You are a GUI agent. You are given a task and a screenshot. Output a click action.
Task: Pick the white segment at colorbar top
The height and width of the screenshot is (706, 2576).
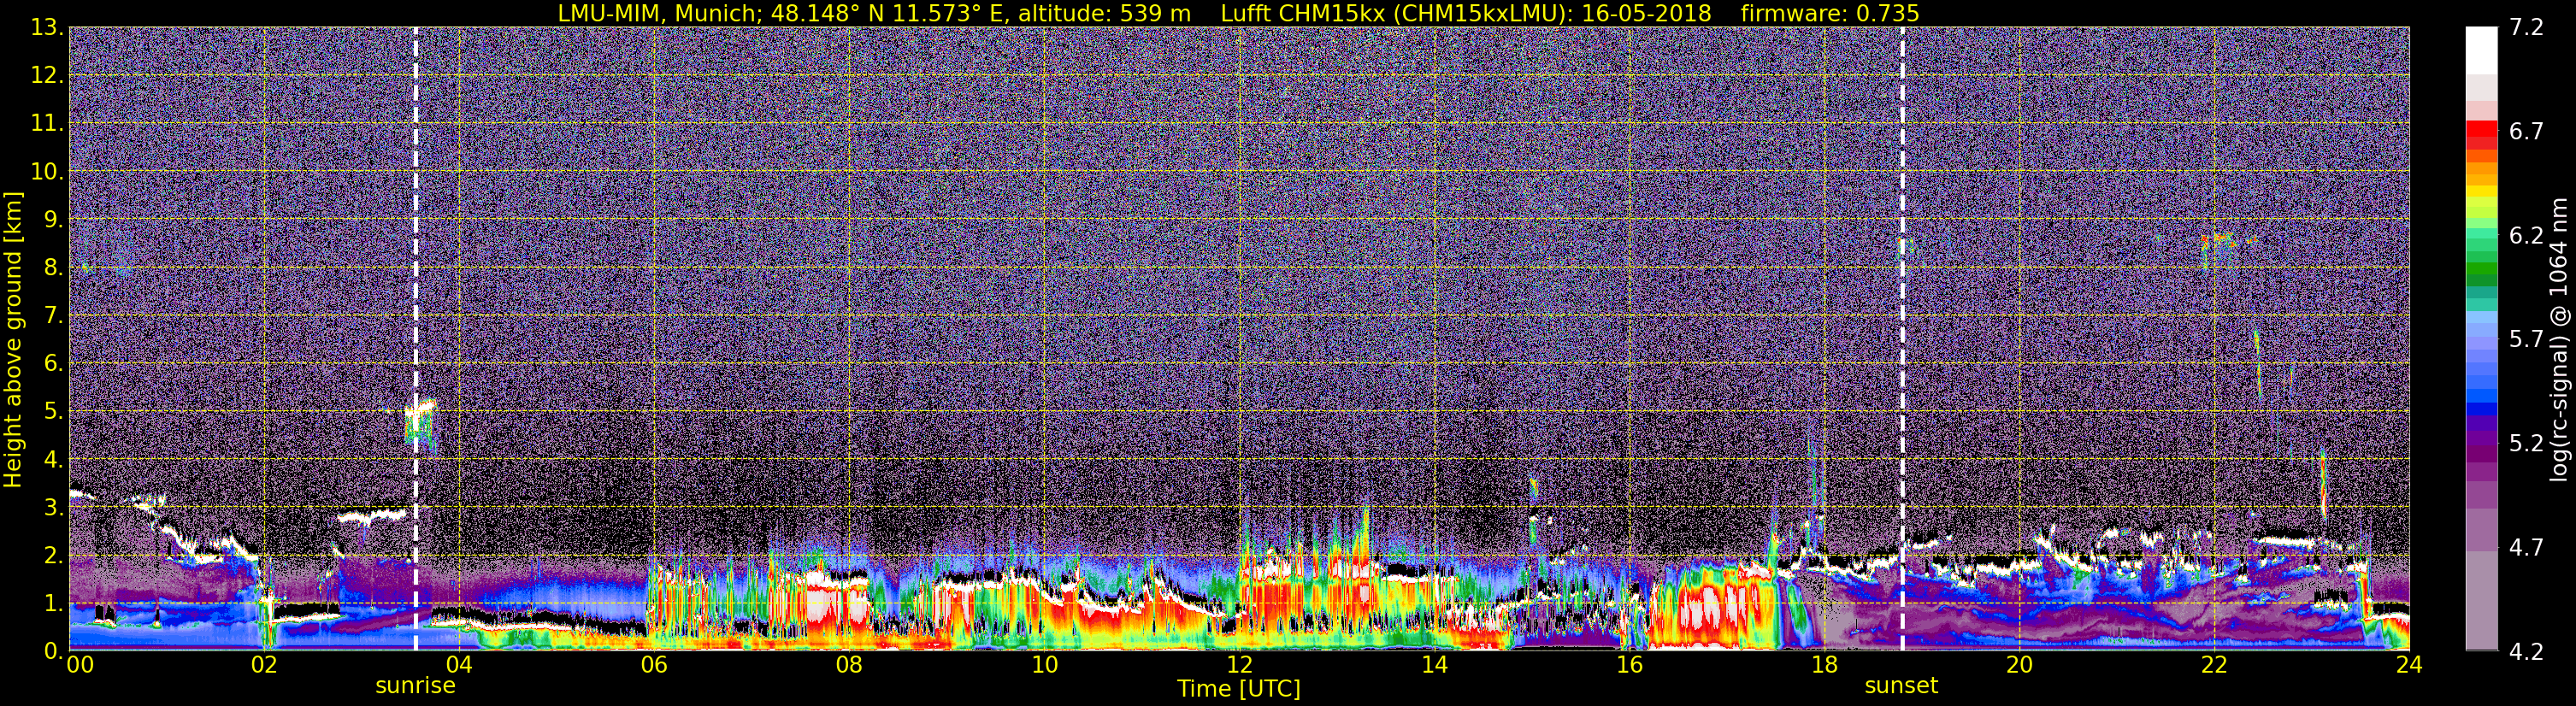(2481, 50)
